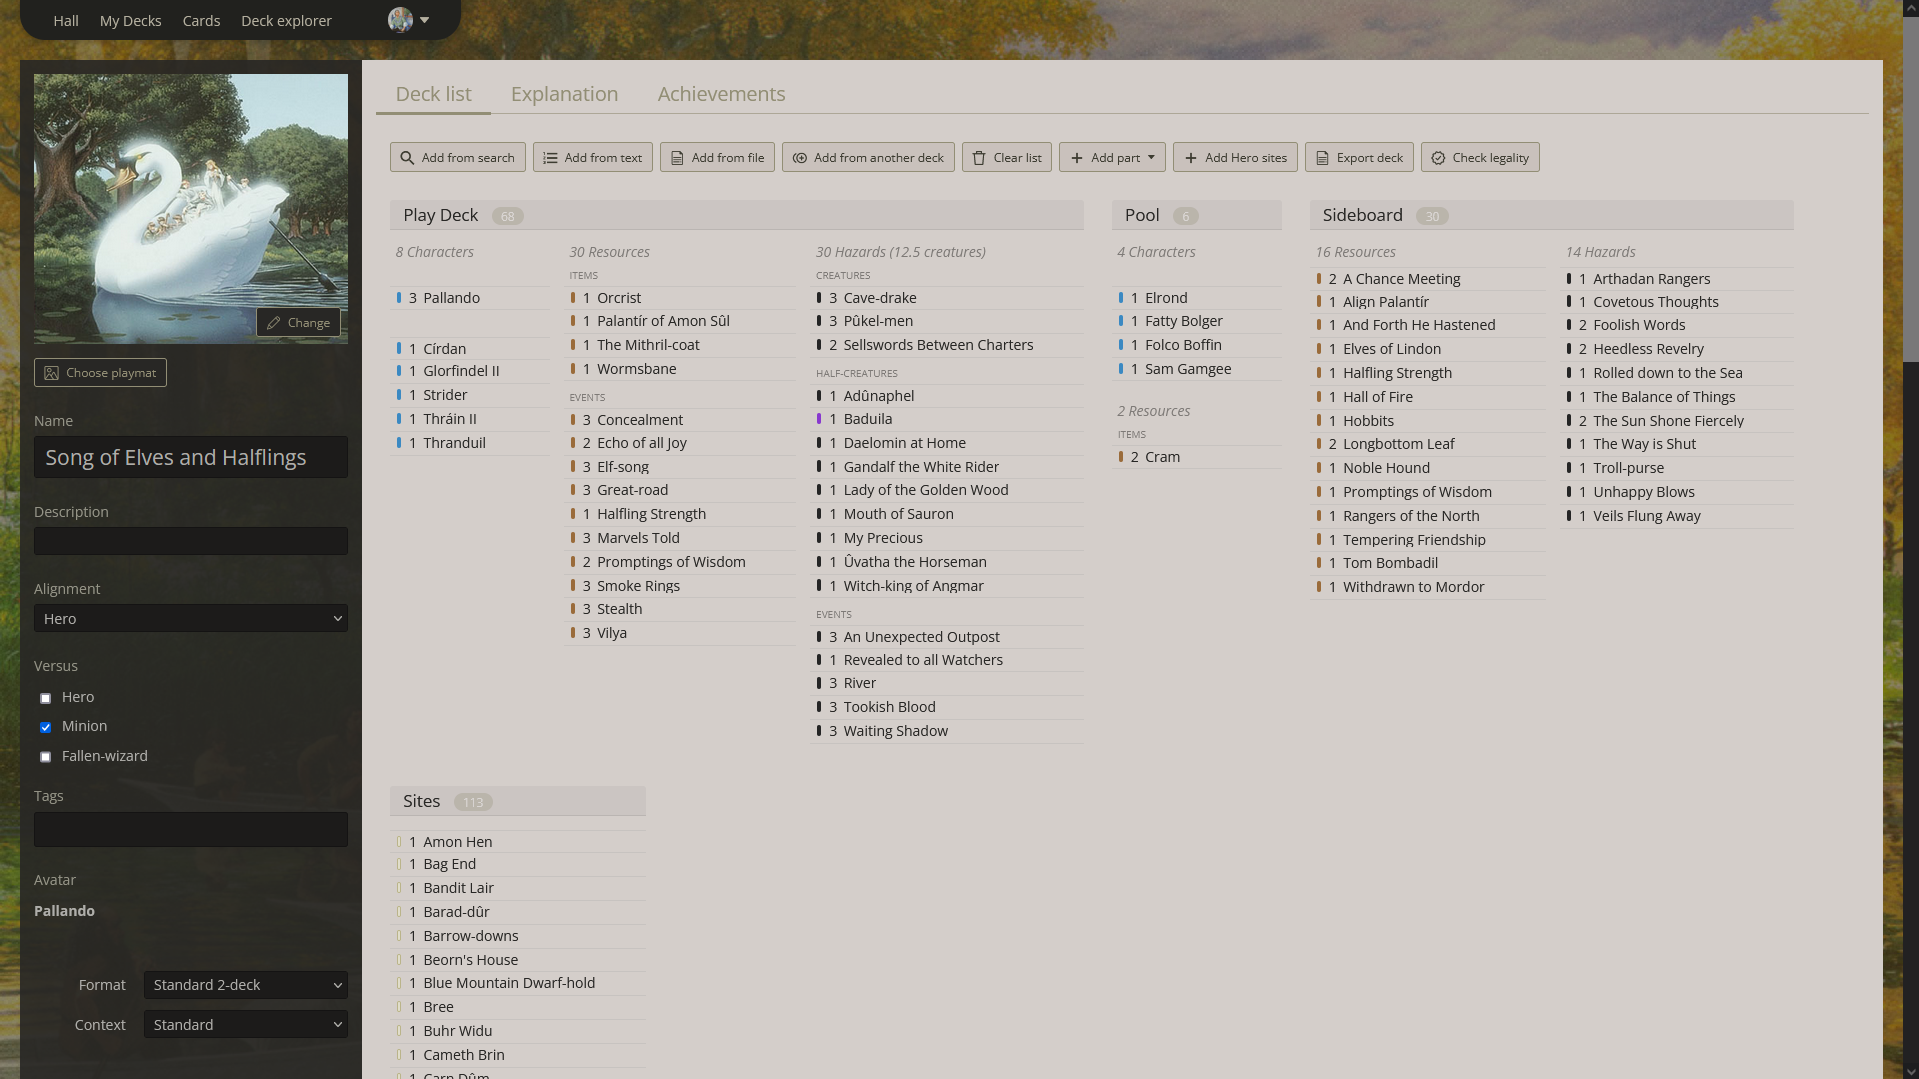The height and width of the screenshot is (1079, 1919).
Task: Click the trash icon in Clear list
Action: [979, 158]
